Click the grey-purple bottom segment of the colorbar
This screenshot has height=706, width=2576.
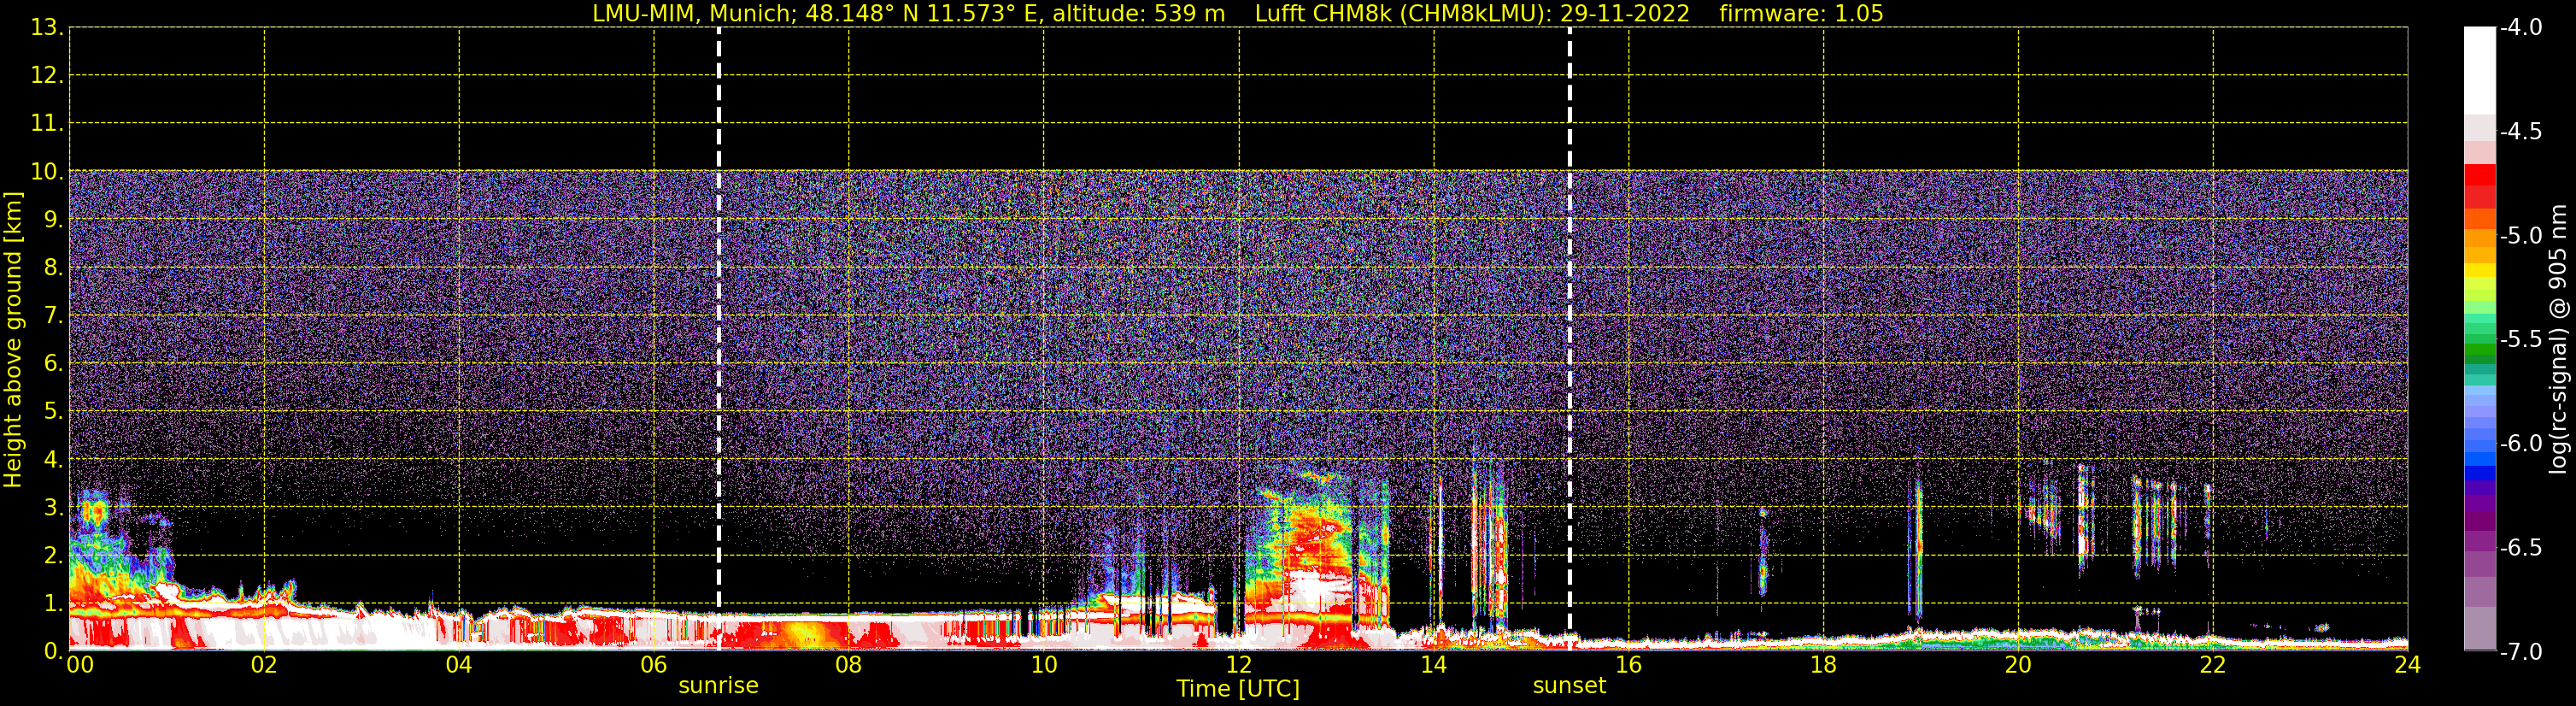pos(2480,630)
